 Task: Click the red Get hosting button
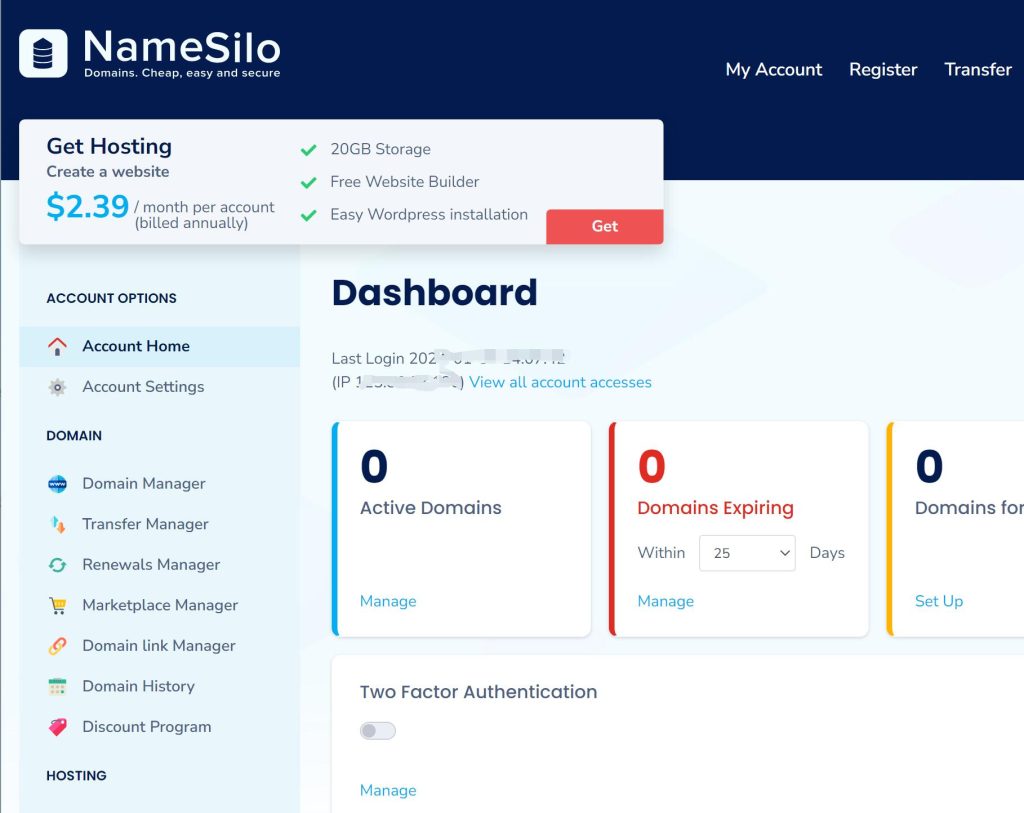pos(605,227)
